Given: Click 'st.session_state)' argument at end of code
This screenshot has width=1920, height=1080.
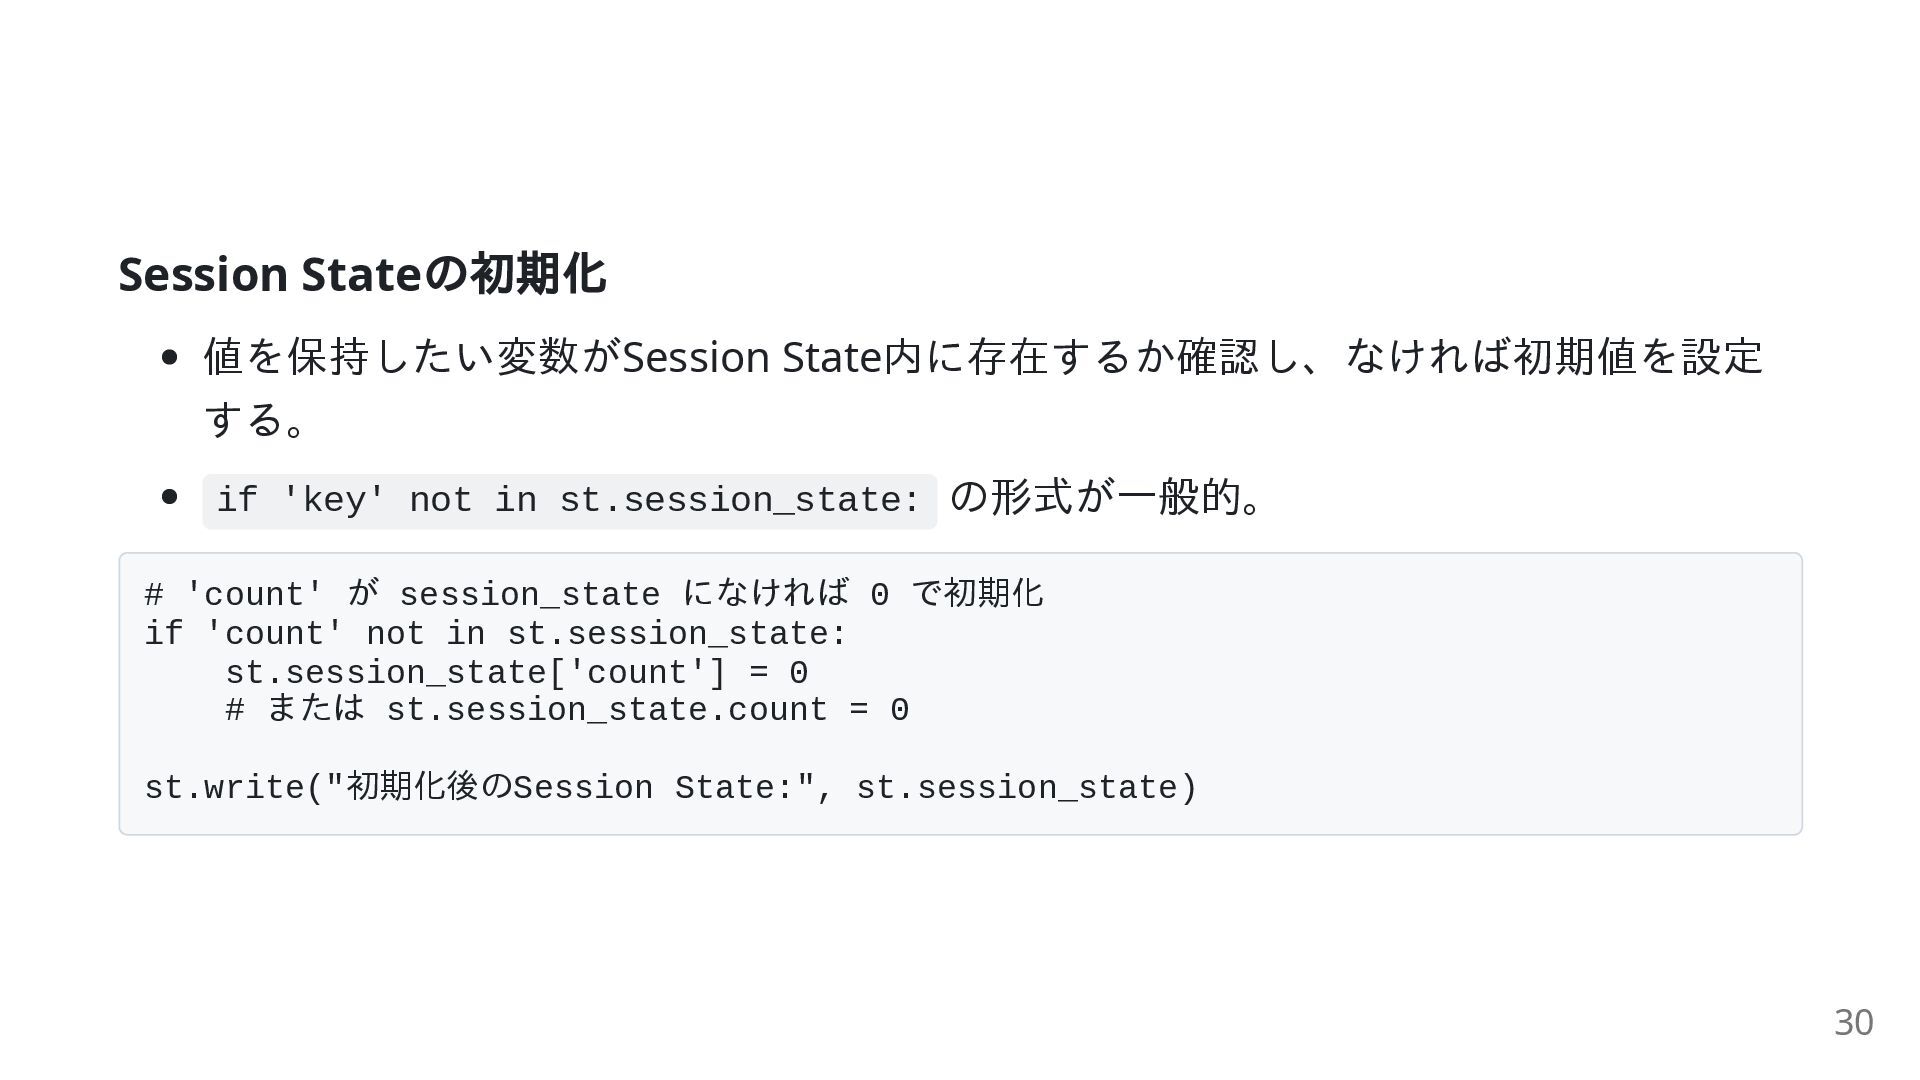Looking at the screenshot, I should [1026, 788].
